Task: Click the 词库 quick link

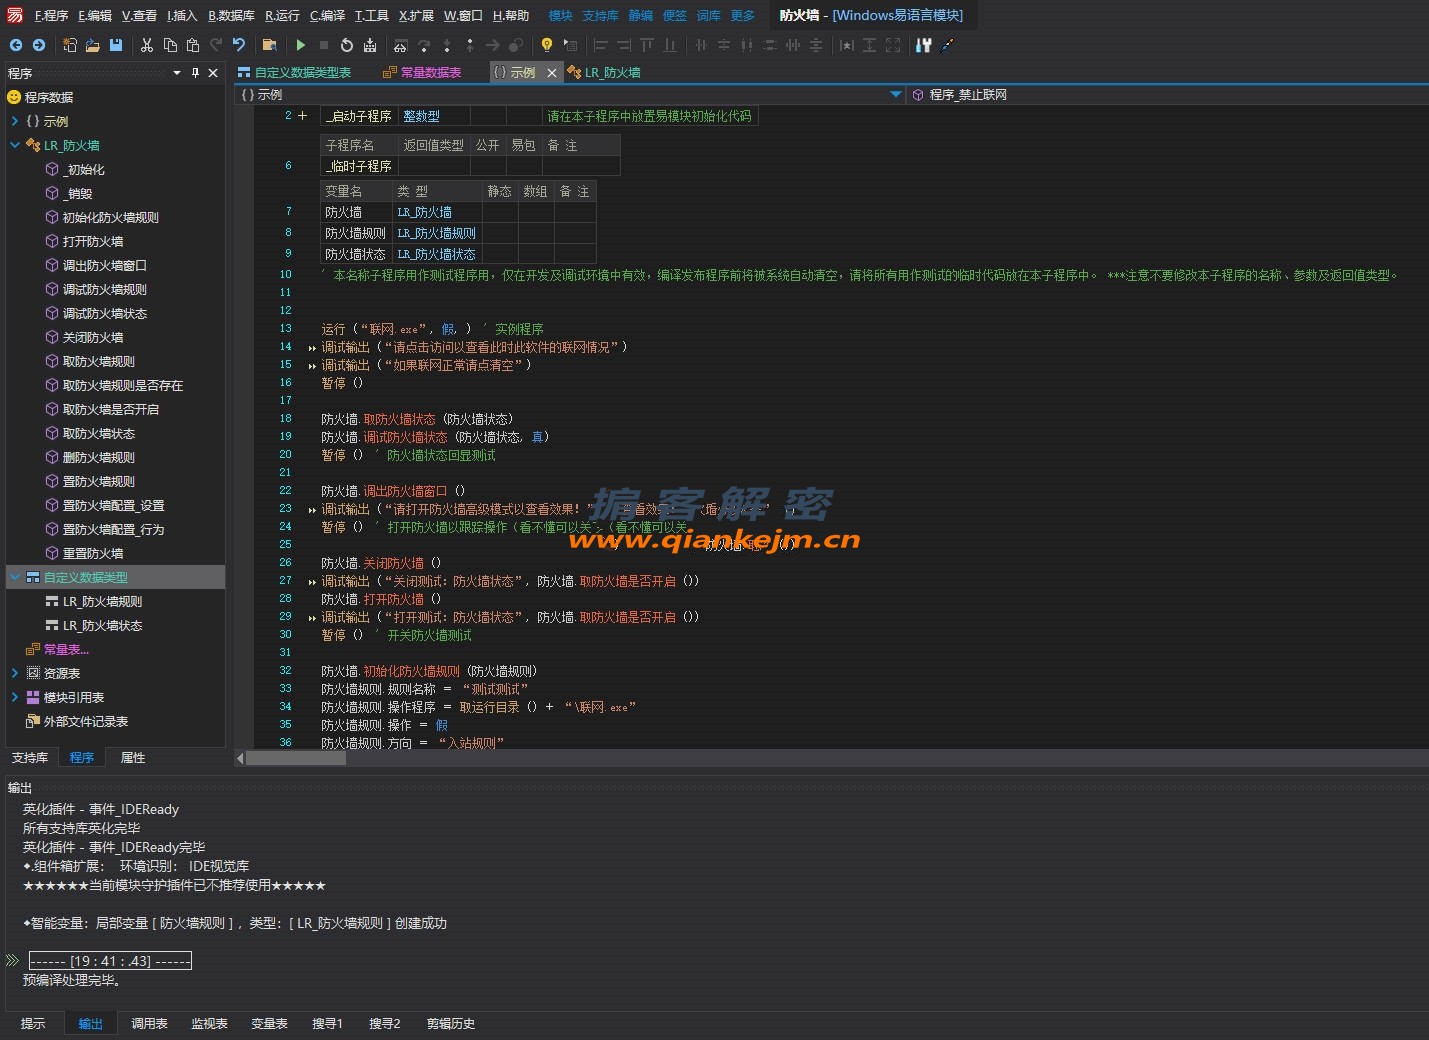Action: coord(708,15)
